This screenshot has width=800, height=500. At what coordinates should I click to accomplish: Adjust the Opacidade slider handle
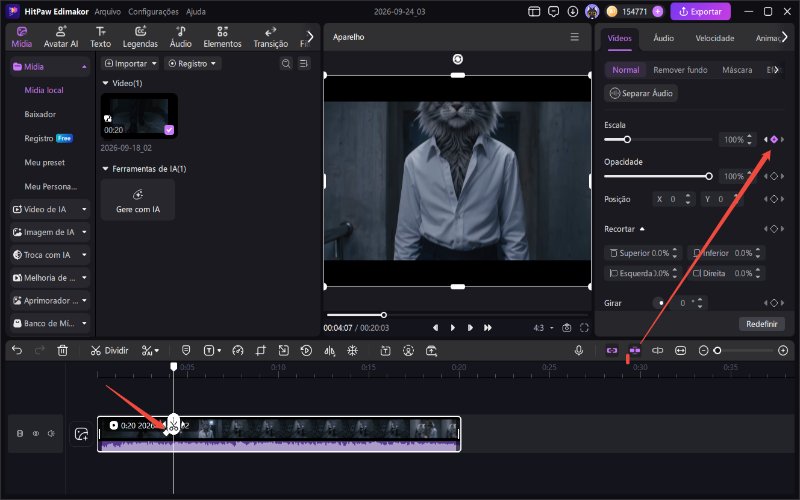click(x=709, y=176)
